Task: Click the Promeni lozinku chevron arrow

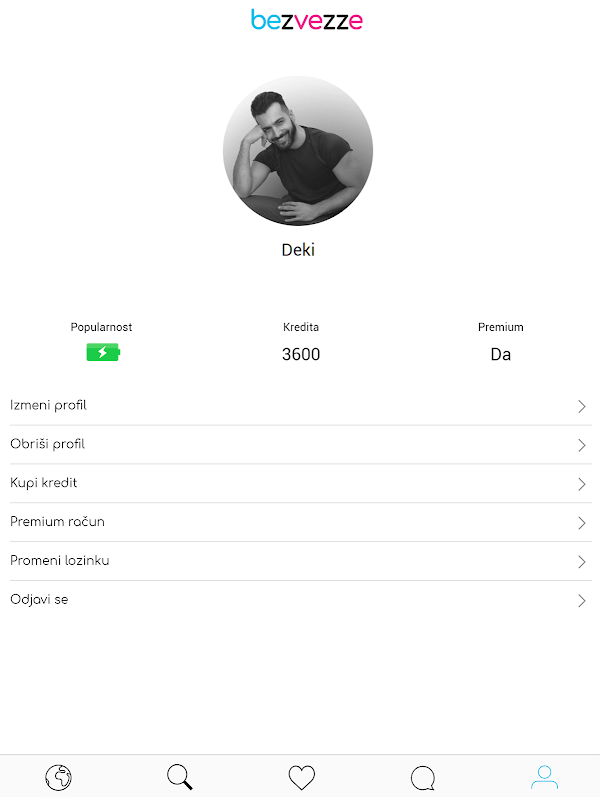Action: (x=581, y=562)
